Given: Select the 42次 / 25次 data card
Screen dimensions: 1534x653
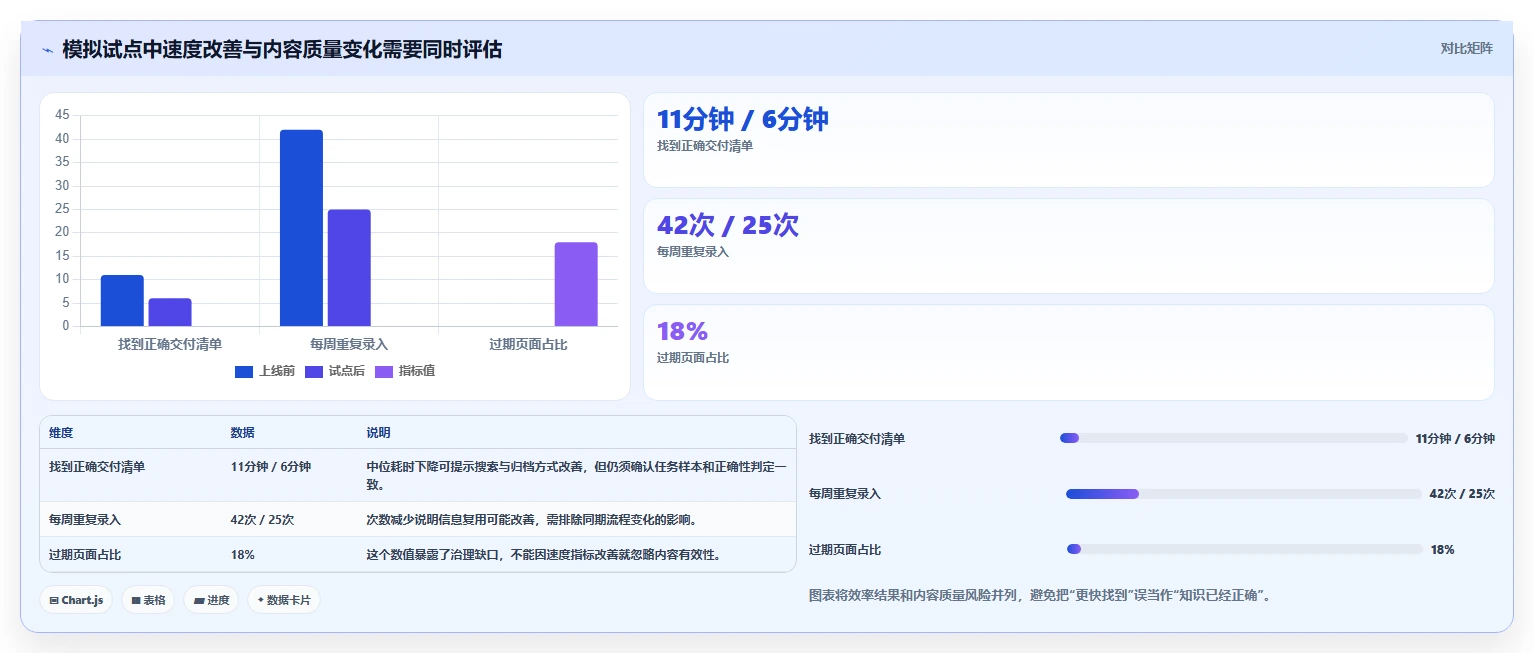Looking at the screenshot, I should click(1068, 246).
